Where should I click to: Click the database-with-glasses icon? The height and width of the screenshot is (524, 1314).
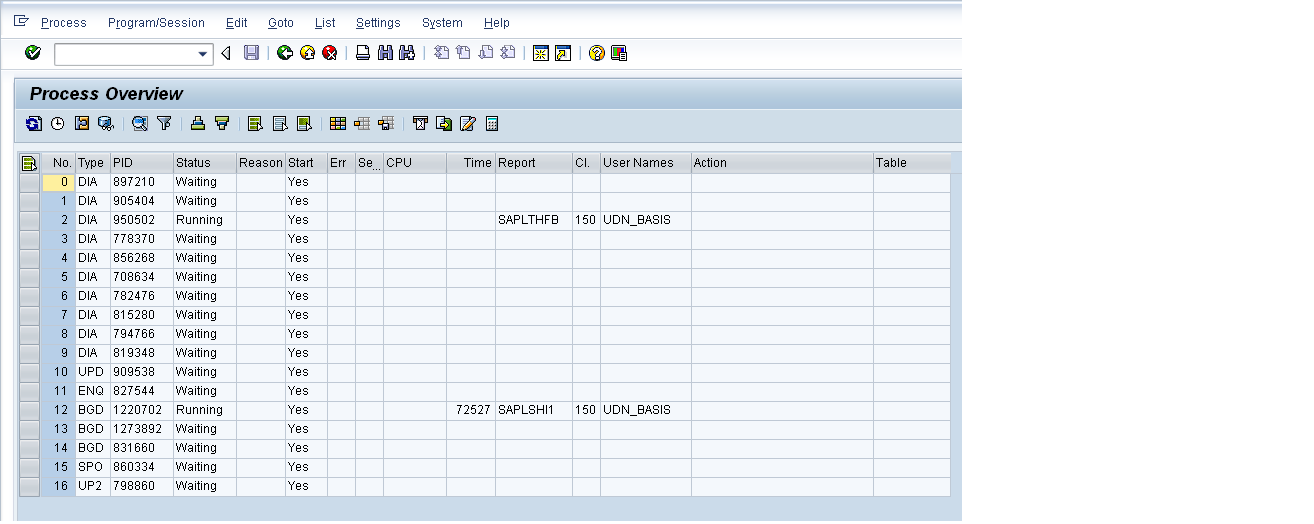click(x=105, y=124)
